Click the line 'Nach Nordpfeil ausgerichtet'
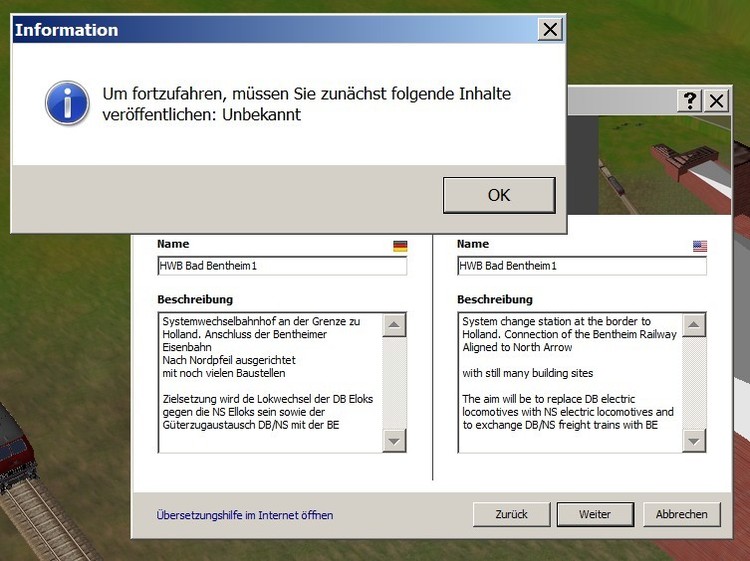750x561 pixels. [229, 360]
